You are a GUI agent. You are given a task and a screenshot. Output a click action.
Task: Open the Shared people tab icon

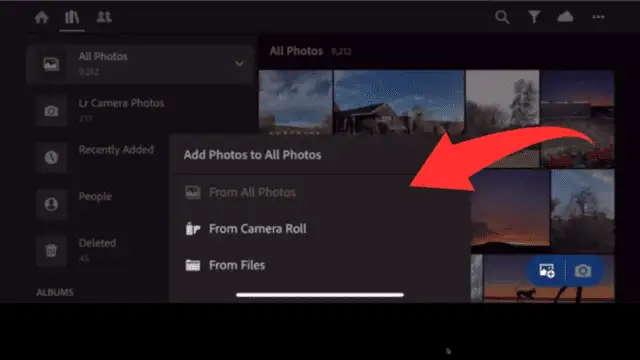[104, 17]
